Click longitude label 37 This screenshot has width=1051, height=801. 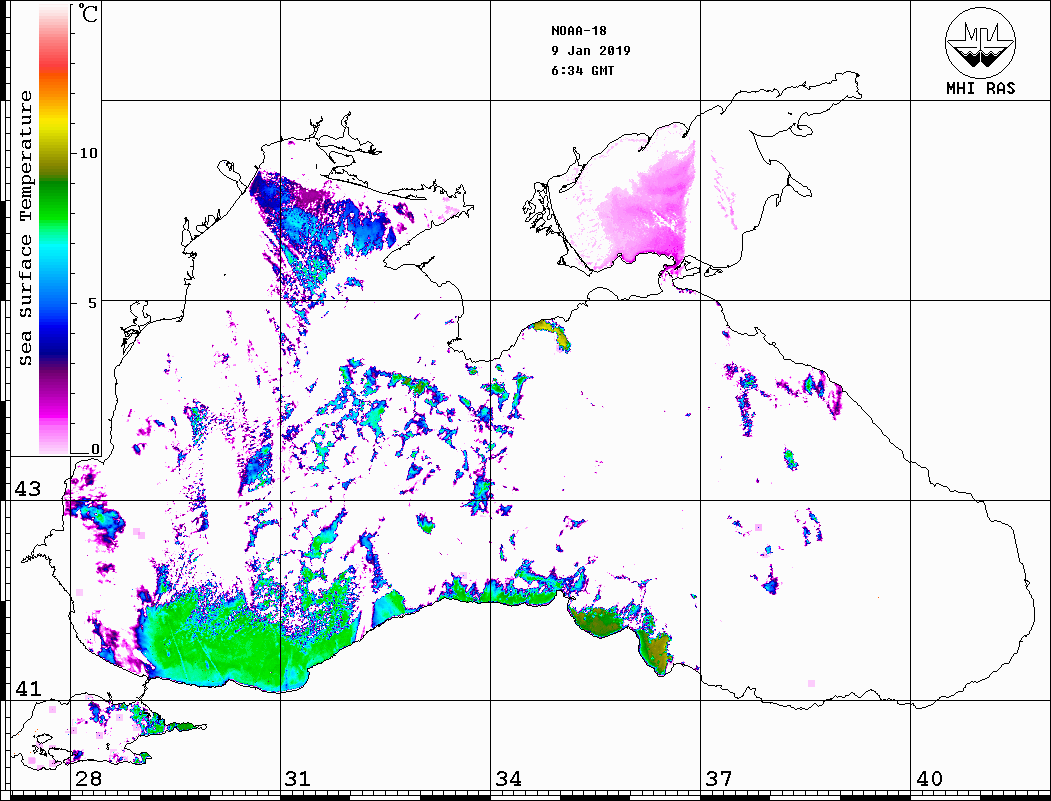pyautogui.click(x=719, y=779)
